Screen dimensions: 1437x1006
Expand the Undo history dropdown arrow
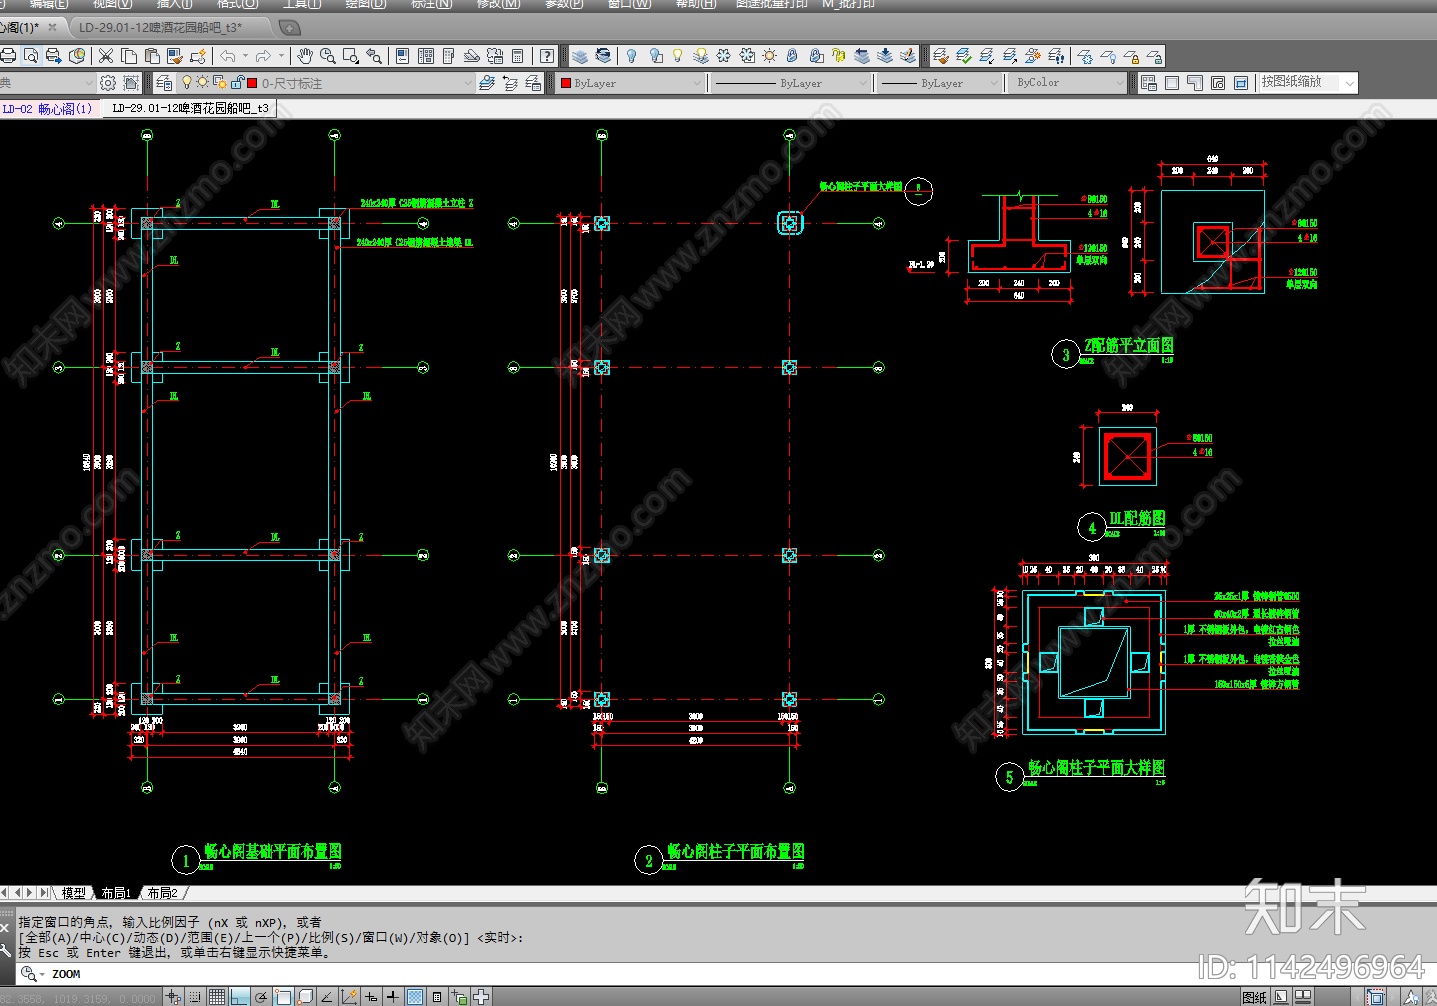[x=245, y=56]
